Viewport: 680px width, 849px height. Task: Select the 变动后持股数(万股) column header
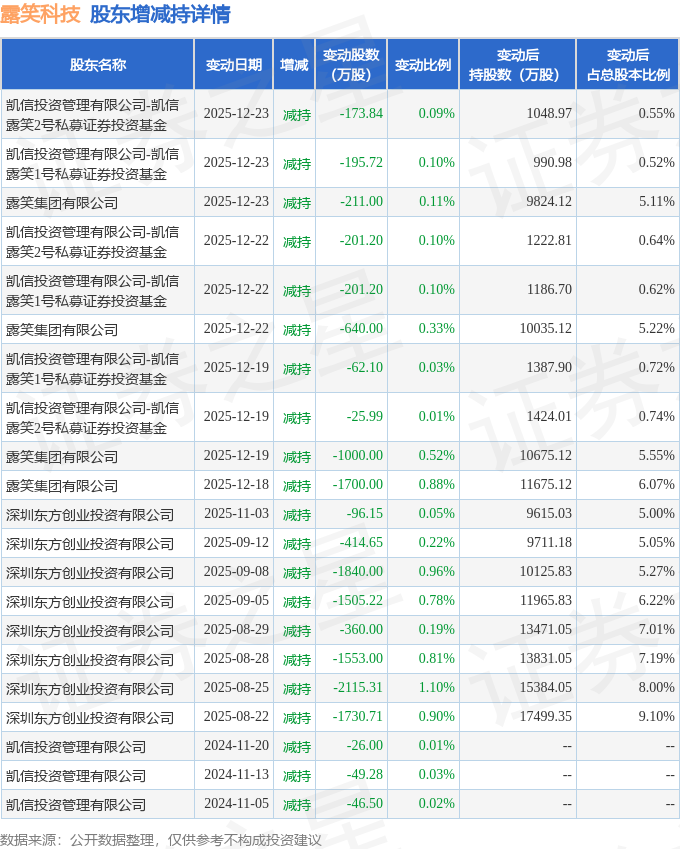pos(518,64)
